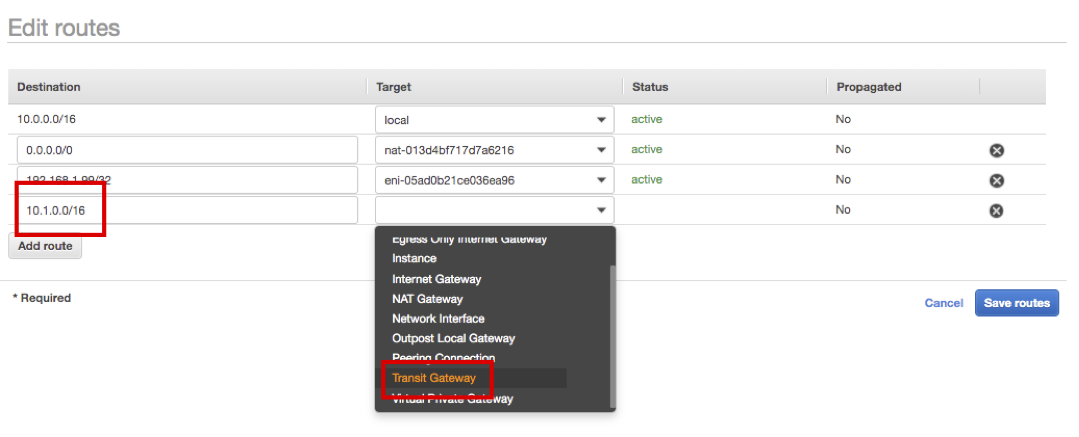The image size is (1079, 437).
Task: Toggle the empty target dropdown arrow
Action: [x=601, y=210]
